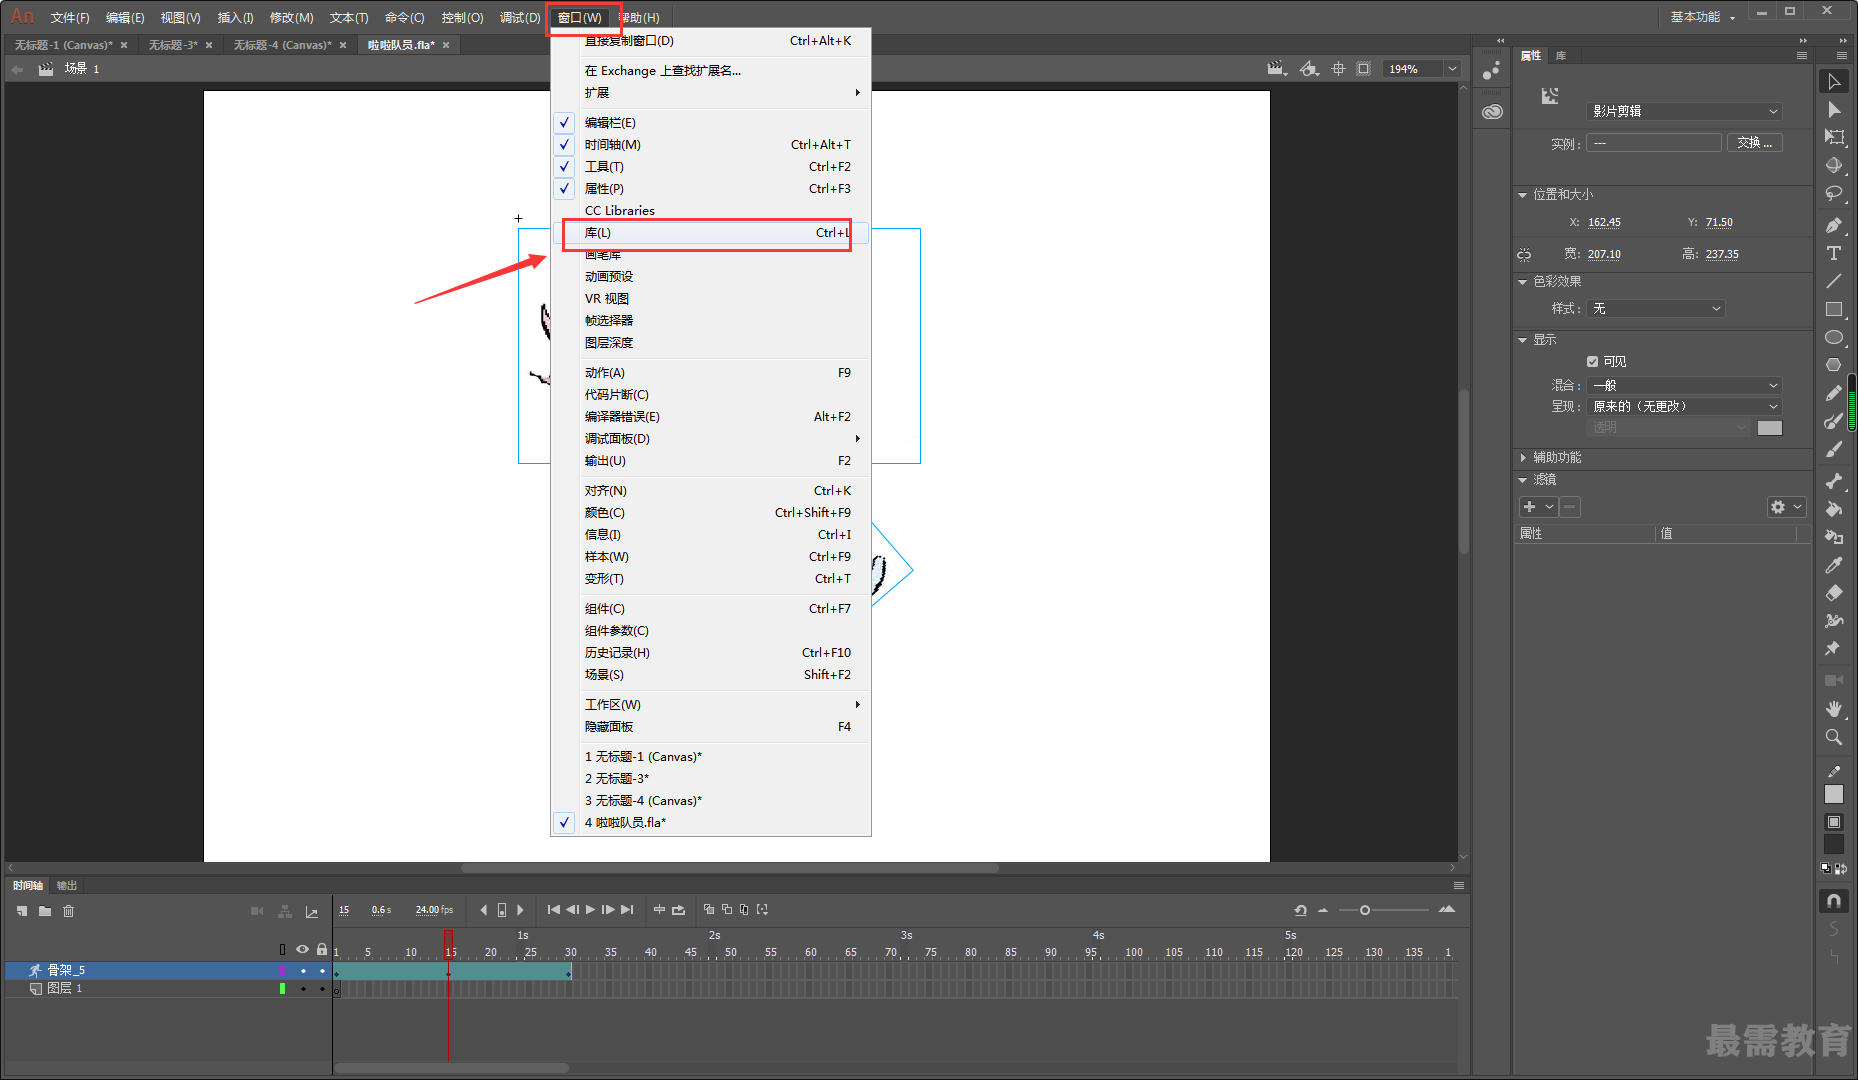Select the Line tool
This screenshot has height=1080, width=1858.
(1834, 282)
